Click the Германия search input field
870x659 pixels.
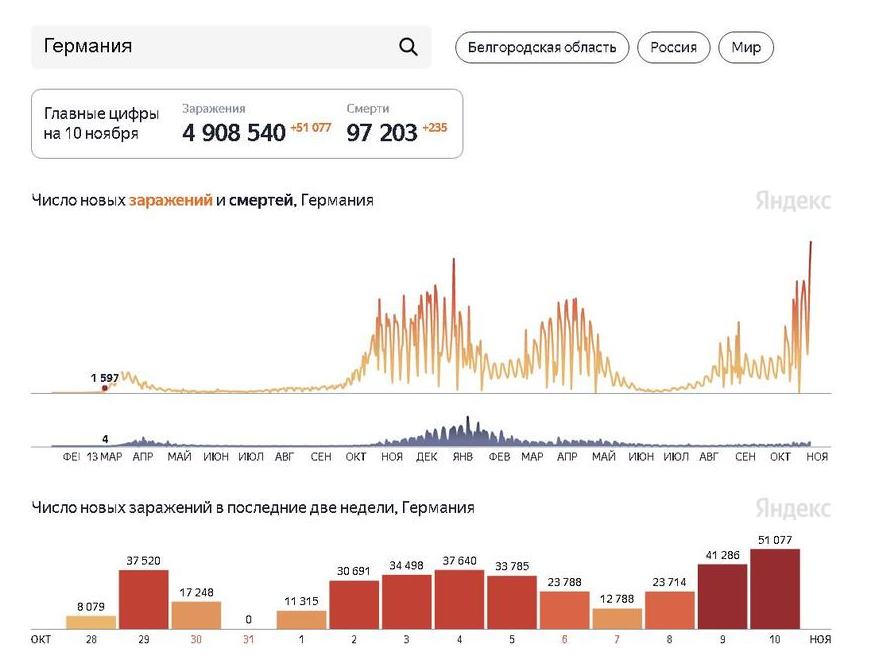click(210, 47)
